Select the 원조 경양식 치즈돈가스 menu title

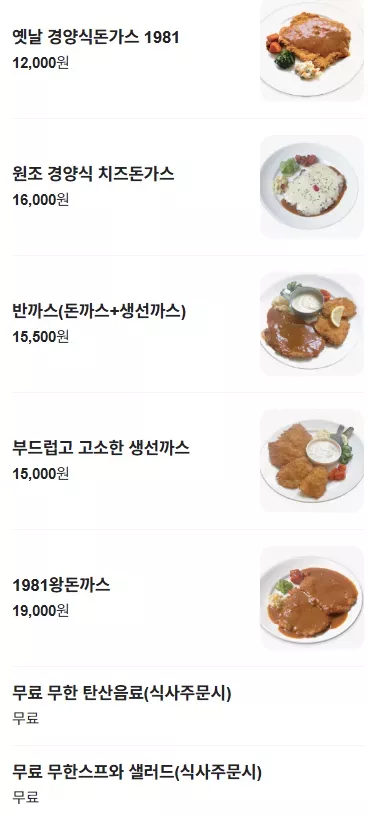pos(93,174)
